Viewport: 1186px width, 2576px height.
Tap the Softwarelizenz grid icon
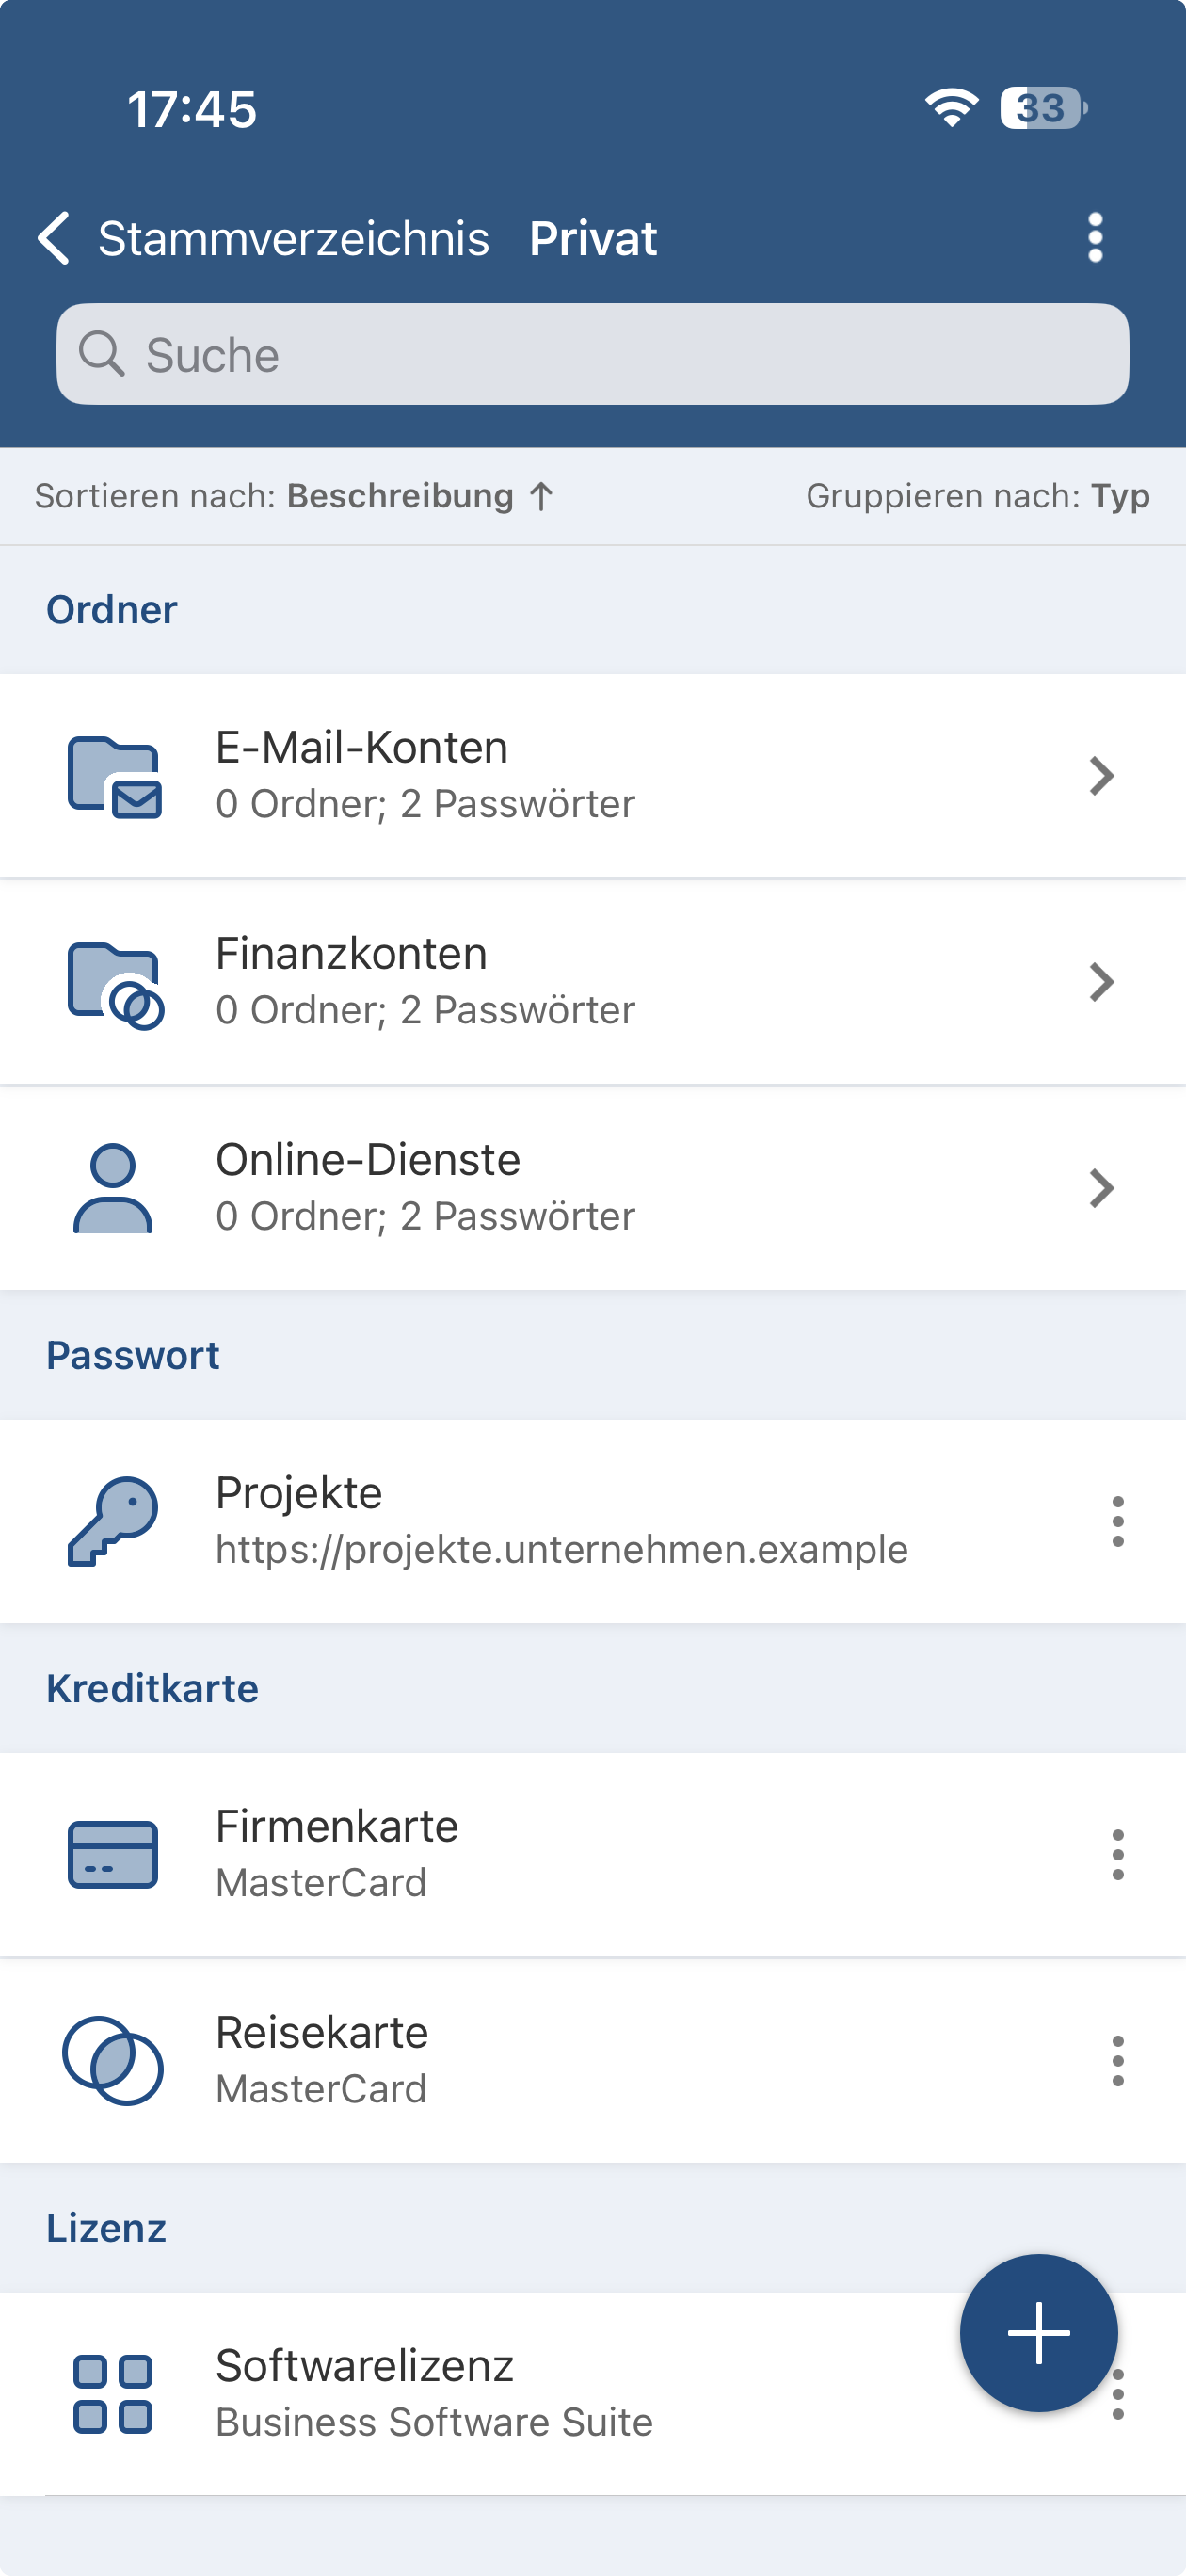pos(113,2394)
